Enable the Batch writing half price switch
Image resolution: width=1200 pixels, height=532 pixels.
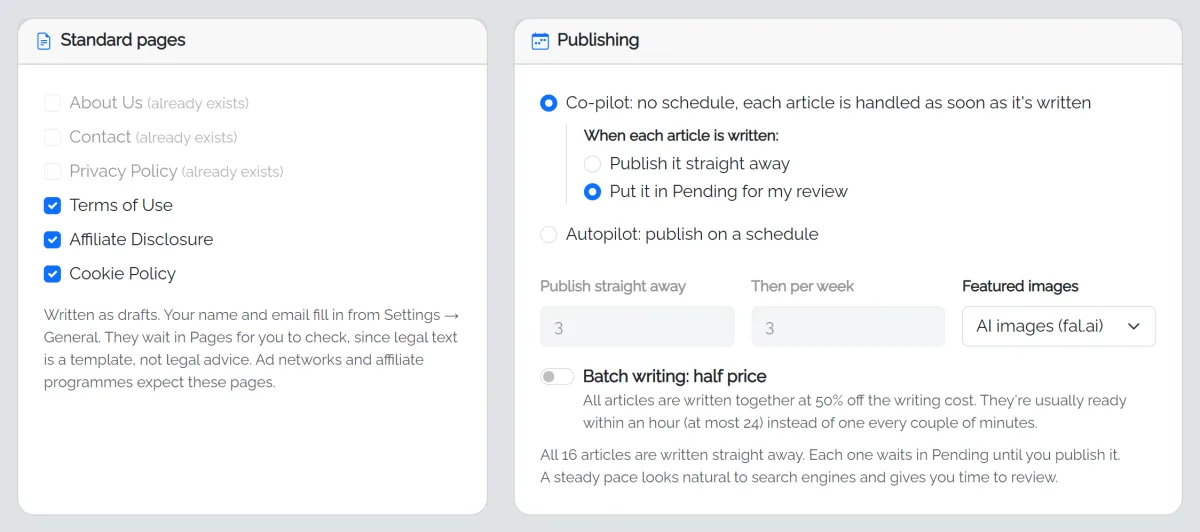557,377
